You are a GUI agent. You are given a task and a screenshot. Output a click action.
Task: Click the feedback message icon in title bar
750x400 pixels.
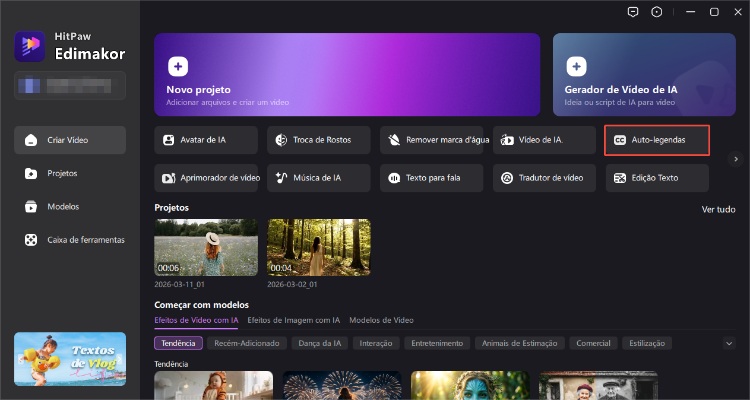632,12
